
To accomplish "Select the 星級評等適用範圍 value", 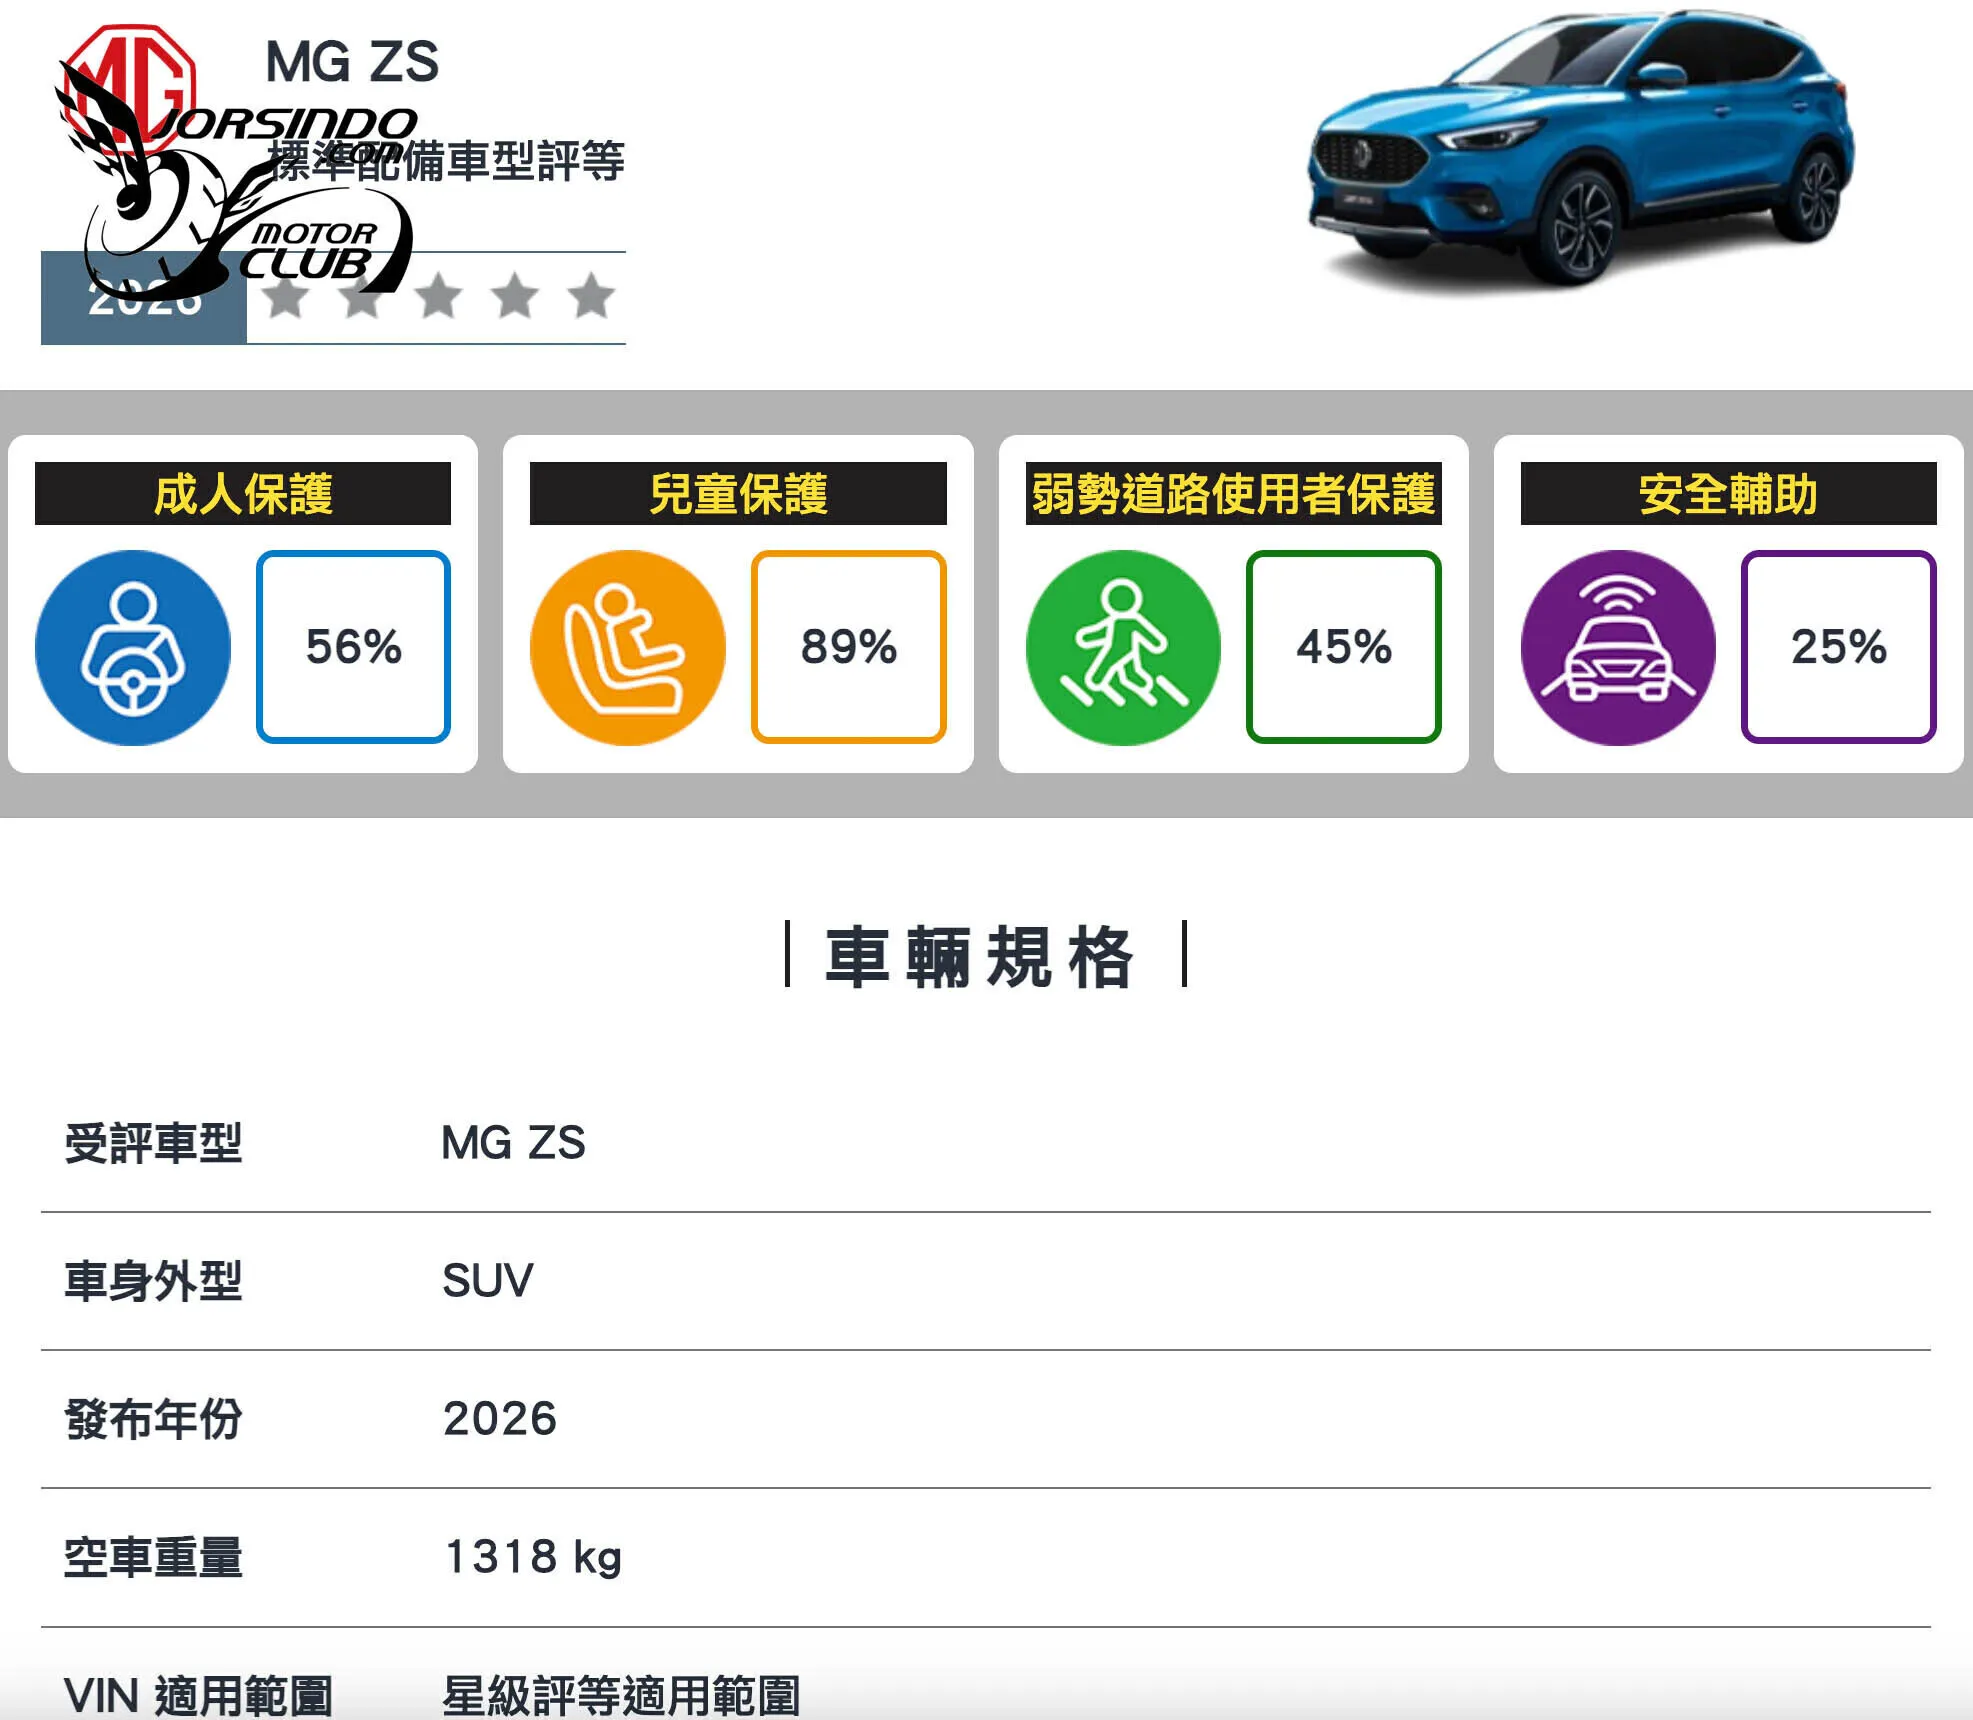I will [621, 1696].
